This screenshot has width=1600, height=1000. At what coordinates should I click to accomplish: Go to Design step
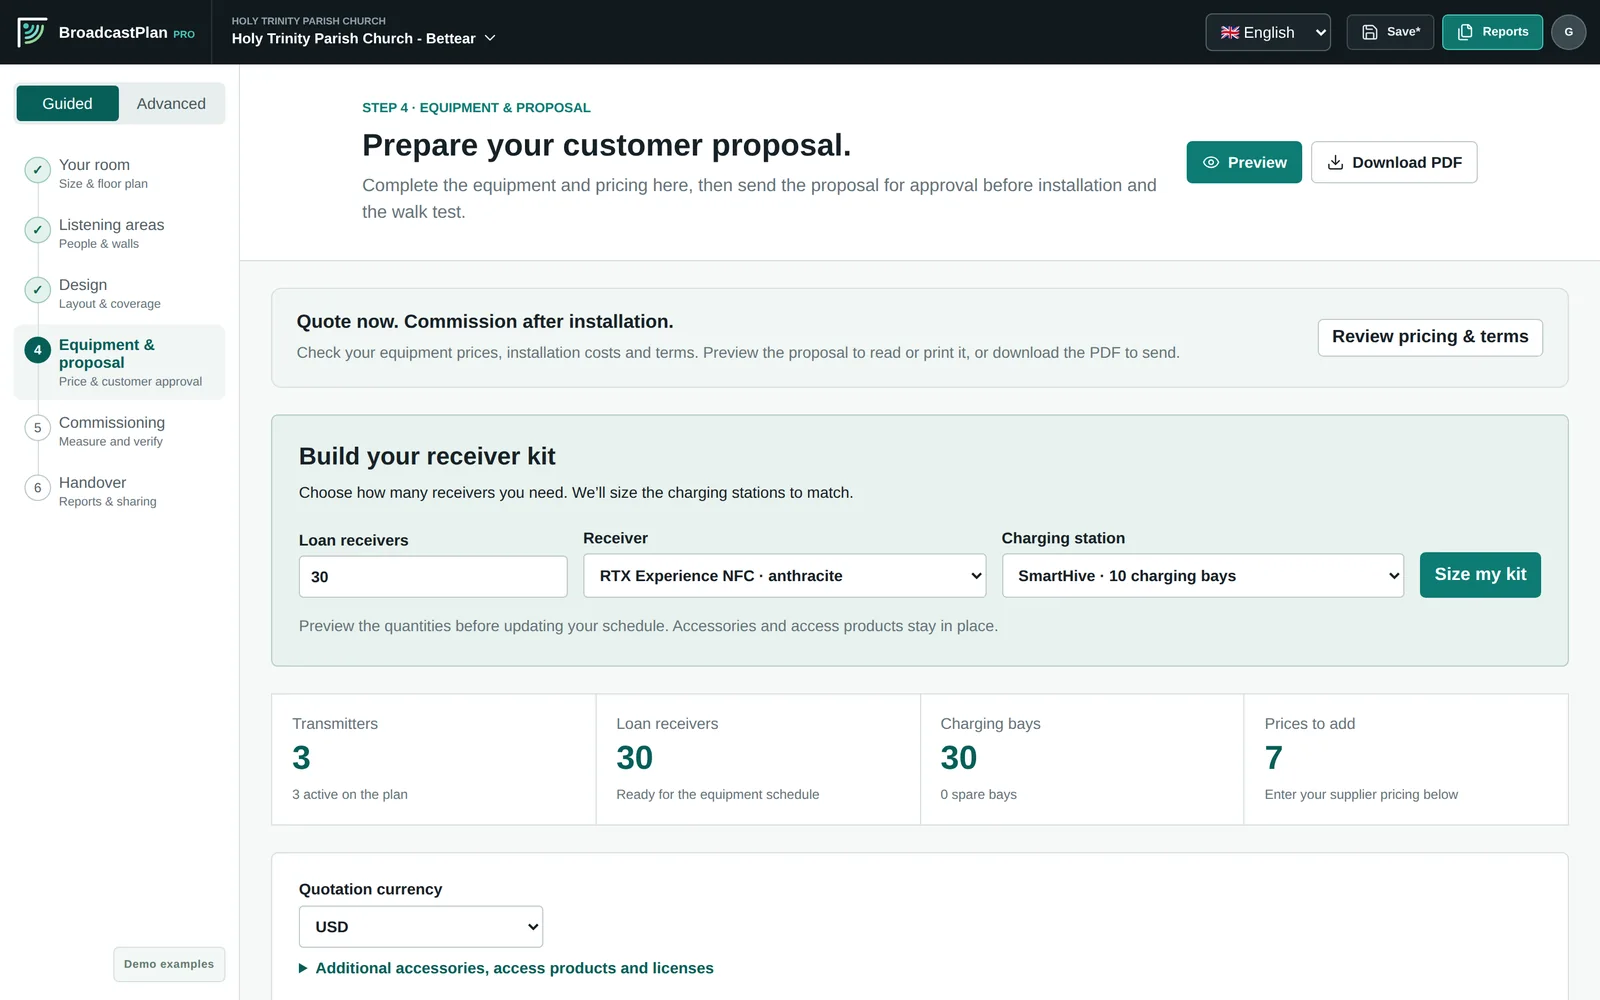click(119, 293)
